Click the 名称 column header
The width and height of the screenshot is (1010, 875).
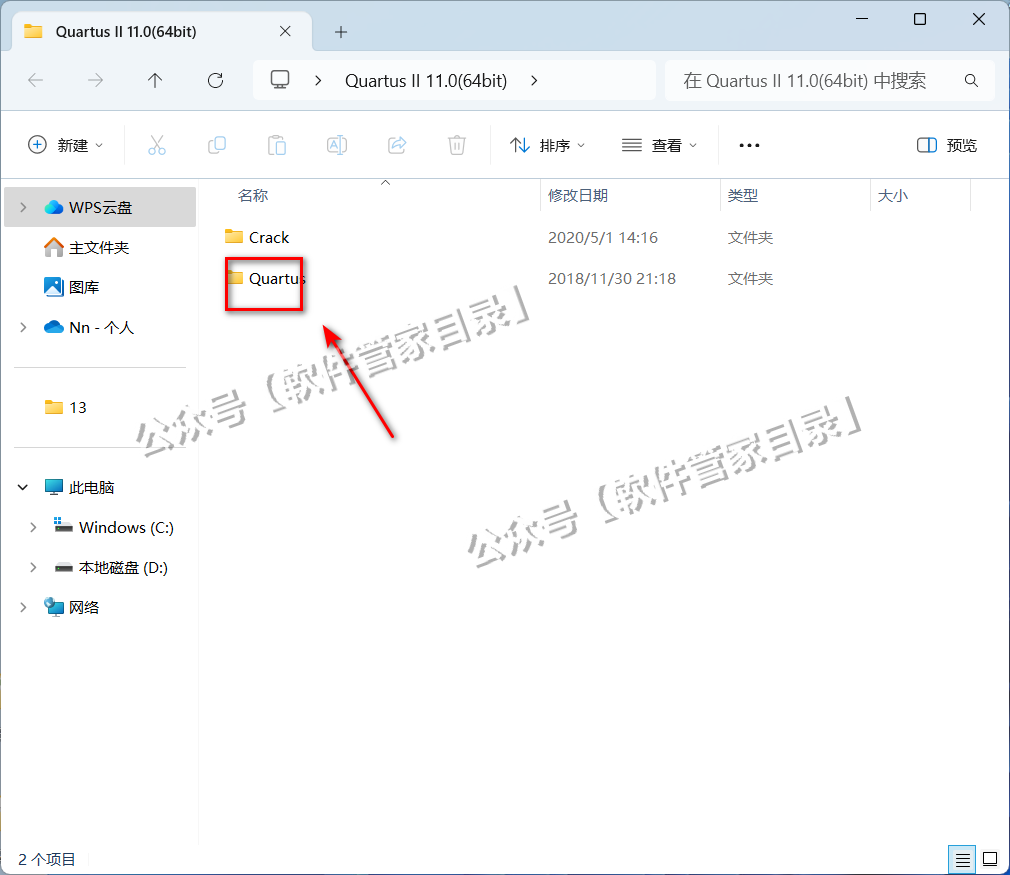[253, 195]
